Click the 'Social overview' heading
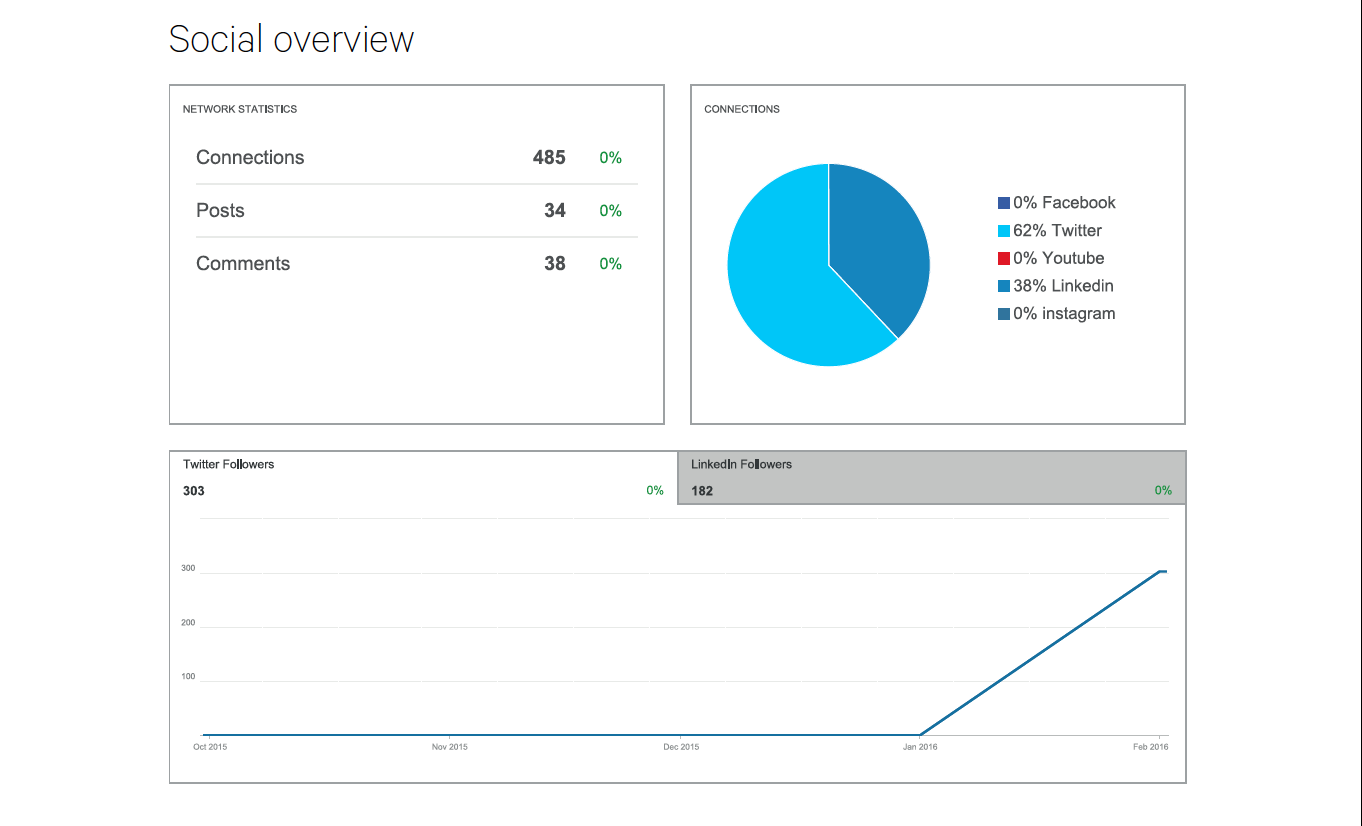Image resolution: width=1362 pixels, height=826 pixels. tap(291, 39)
